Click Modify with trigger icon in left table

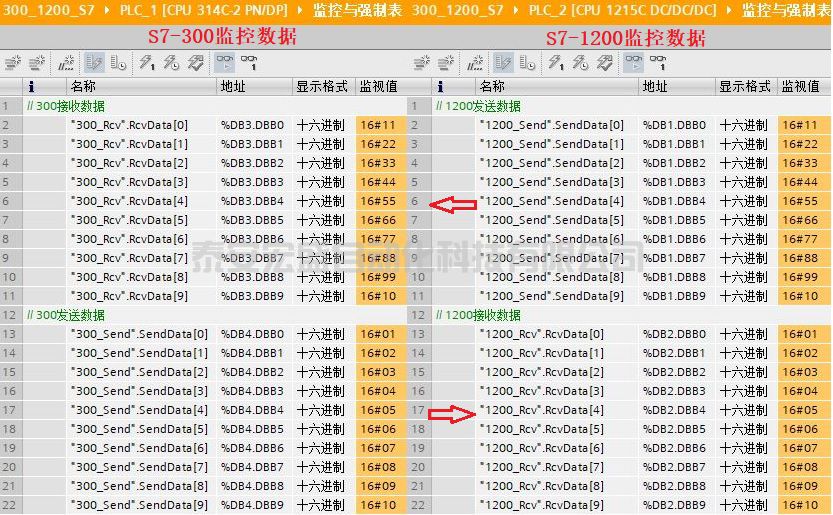[171, 62]
